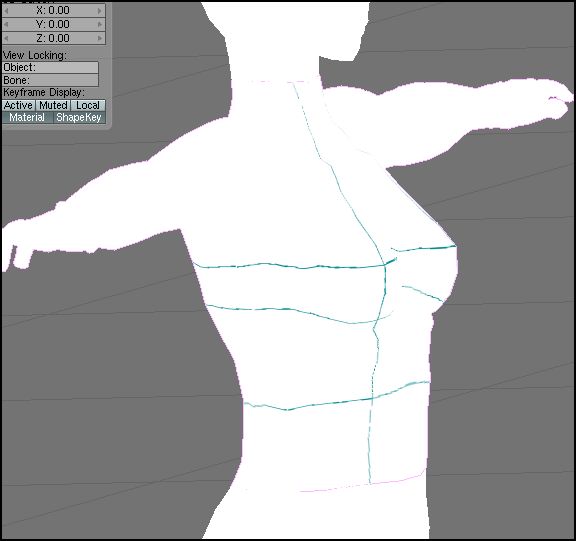This screenshot has height=541, width=576.
Task: Click the Object view locking field
Action: 50,68
